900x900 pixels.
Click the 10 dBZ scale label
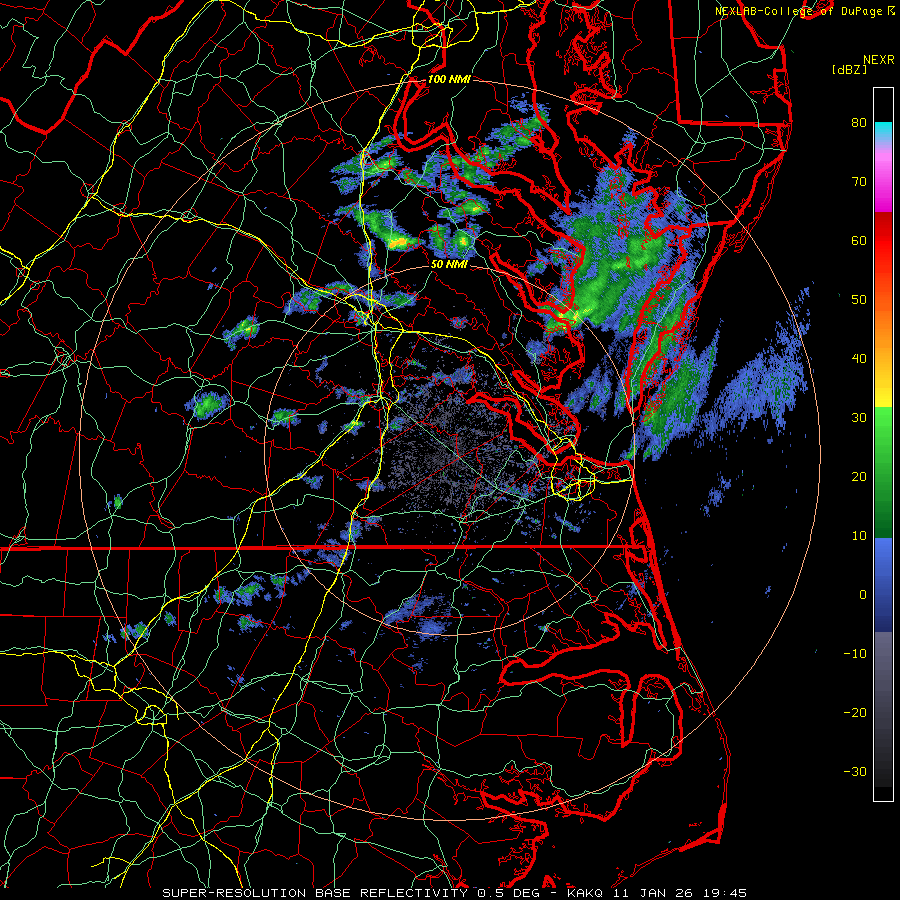click(859, 536)
